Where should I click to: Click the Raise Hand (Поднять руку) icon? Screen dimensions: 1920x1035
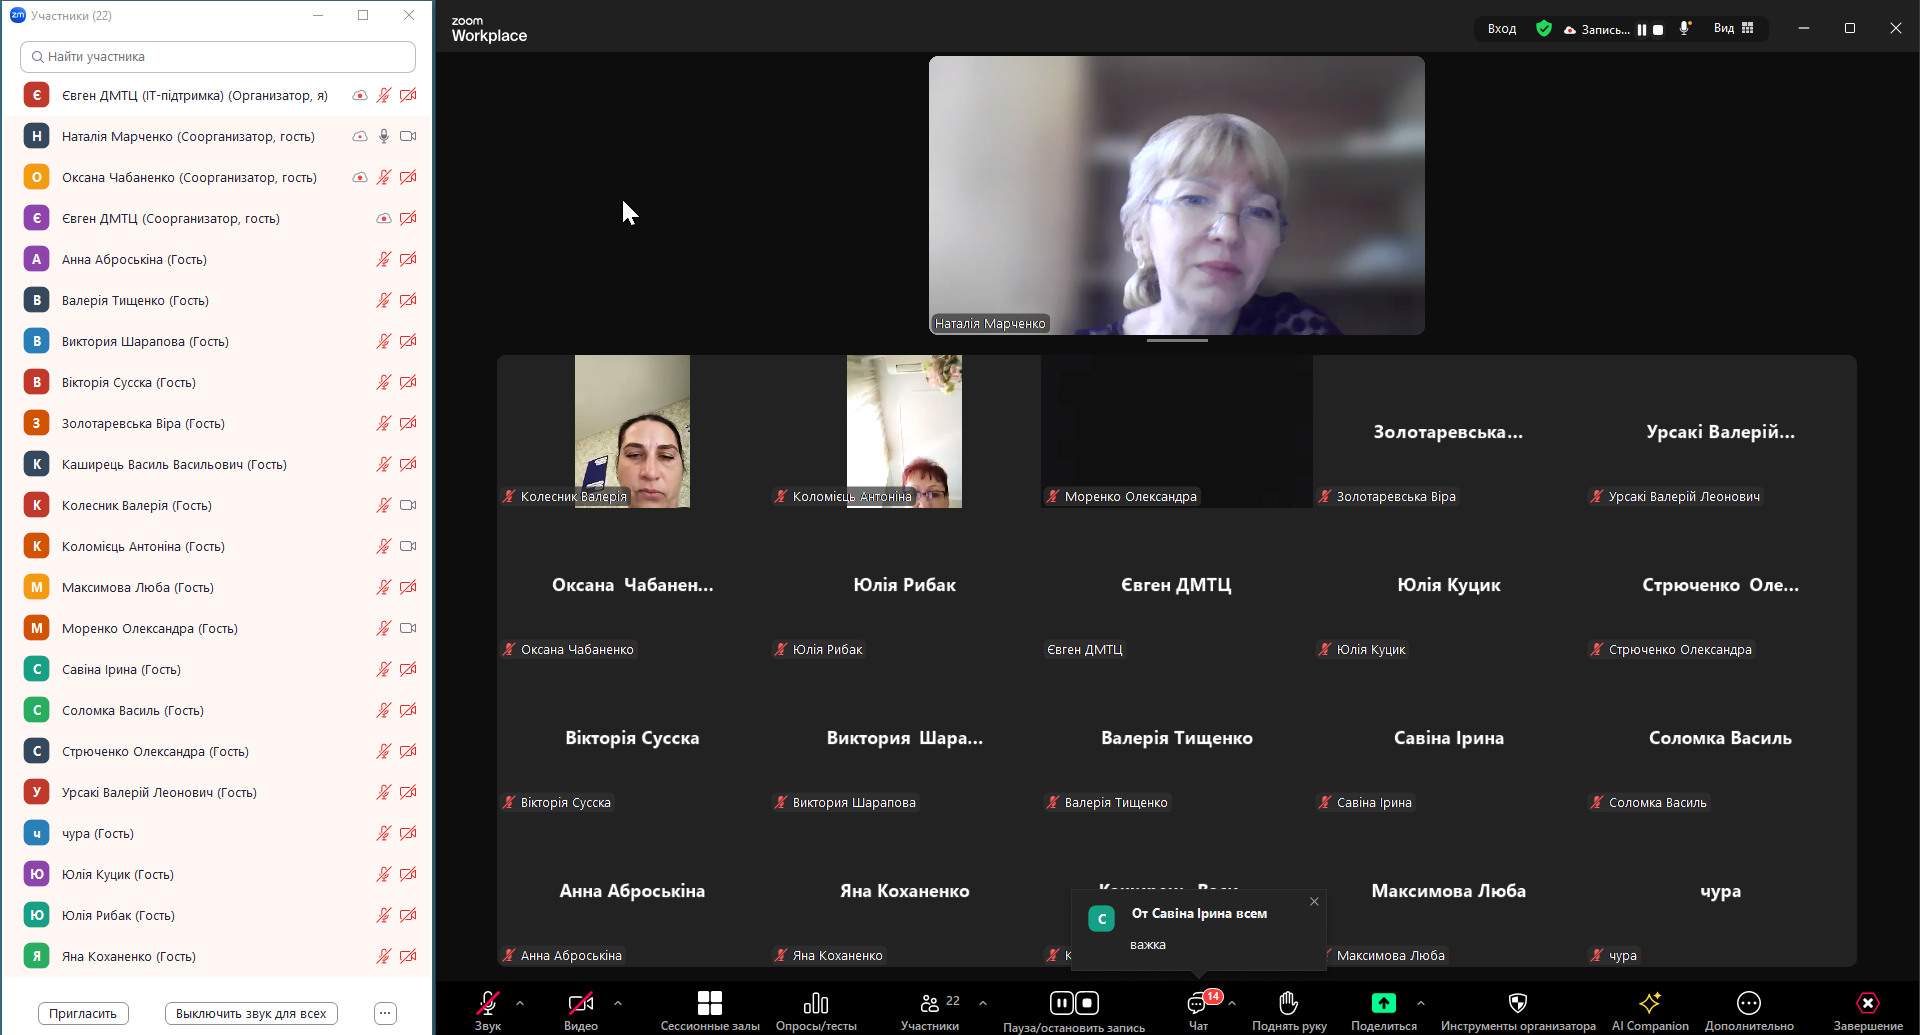pyautogui.click(x=1289, y=1004)
